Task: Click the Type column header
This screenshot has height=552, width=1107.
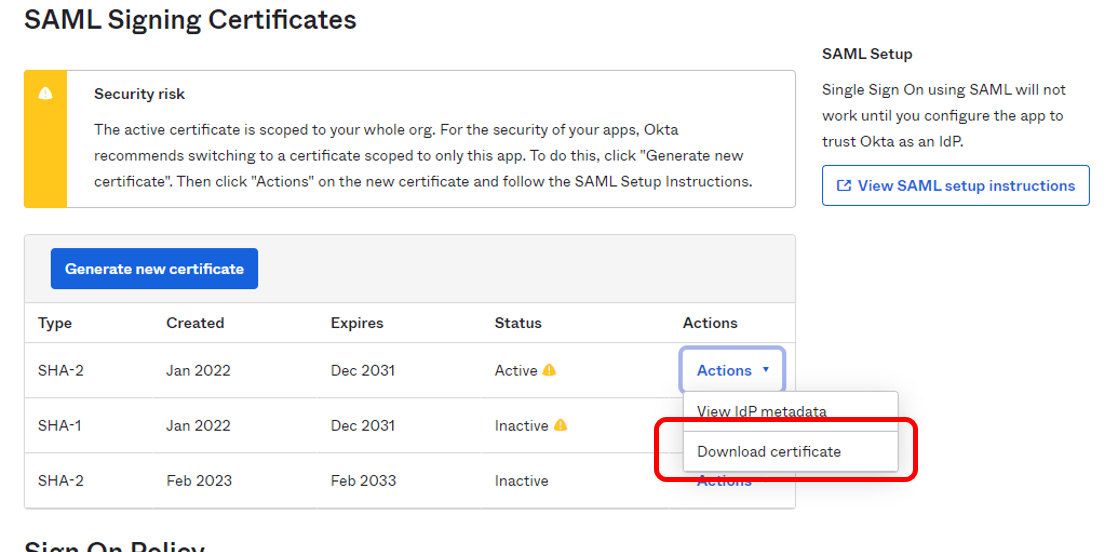Action: [x=55, y=323]
